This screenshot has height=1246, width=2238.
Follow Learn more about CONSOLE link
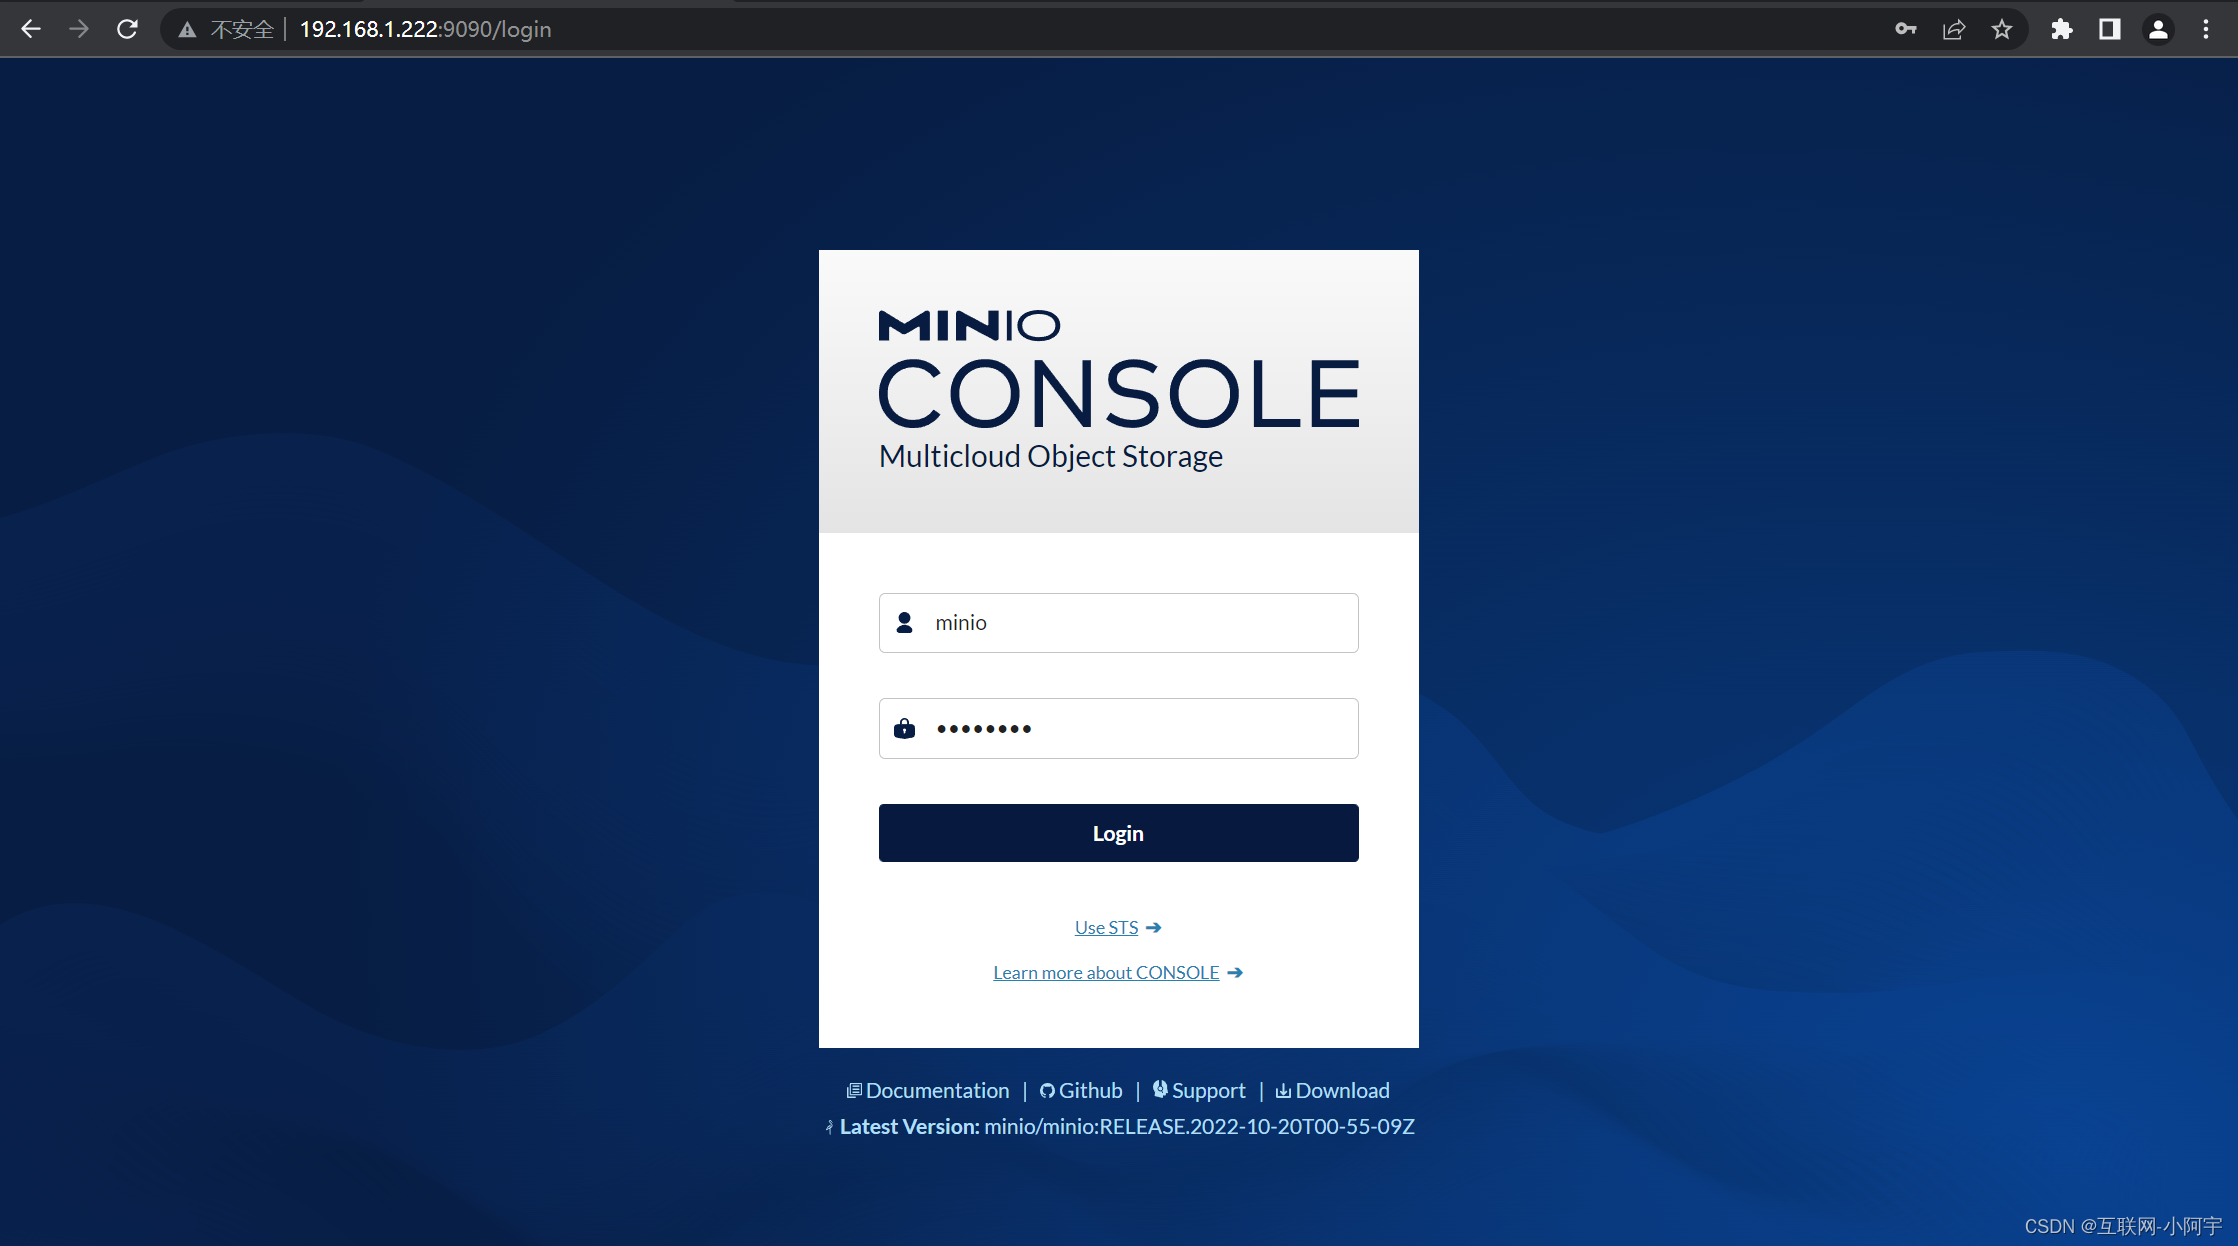pos(1106,973)
